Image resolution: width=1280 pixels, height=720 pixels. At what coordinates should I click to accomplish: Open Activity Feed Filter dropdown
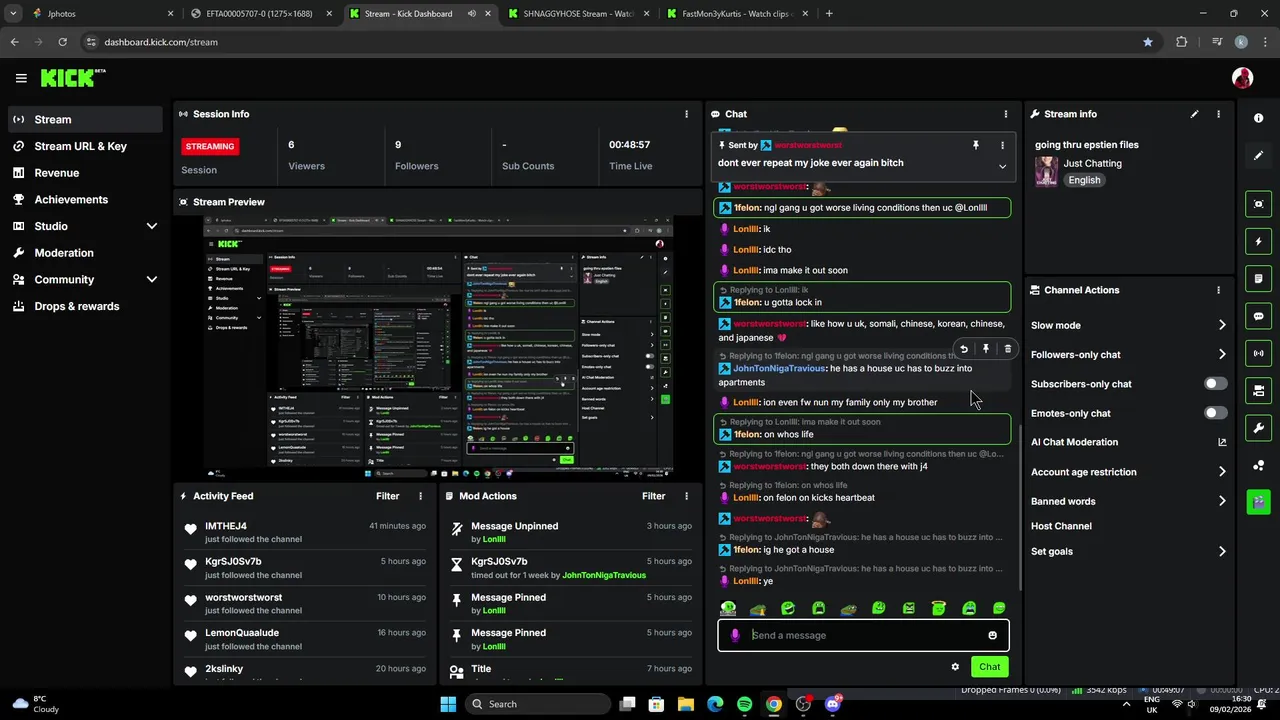[x=387, y=496]
